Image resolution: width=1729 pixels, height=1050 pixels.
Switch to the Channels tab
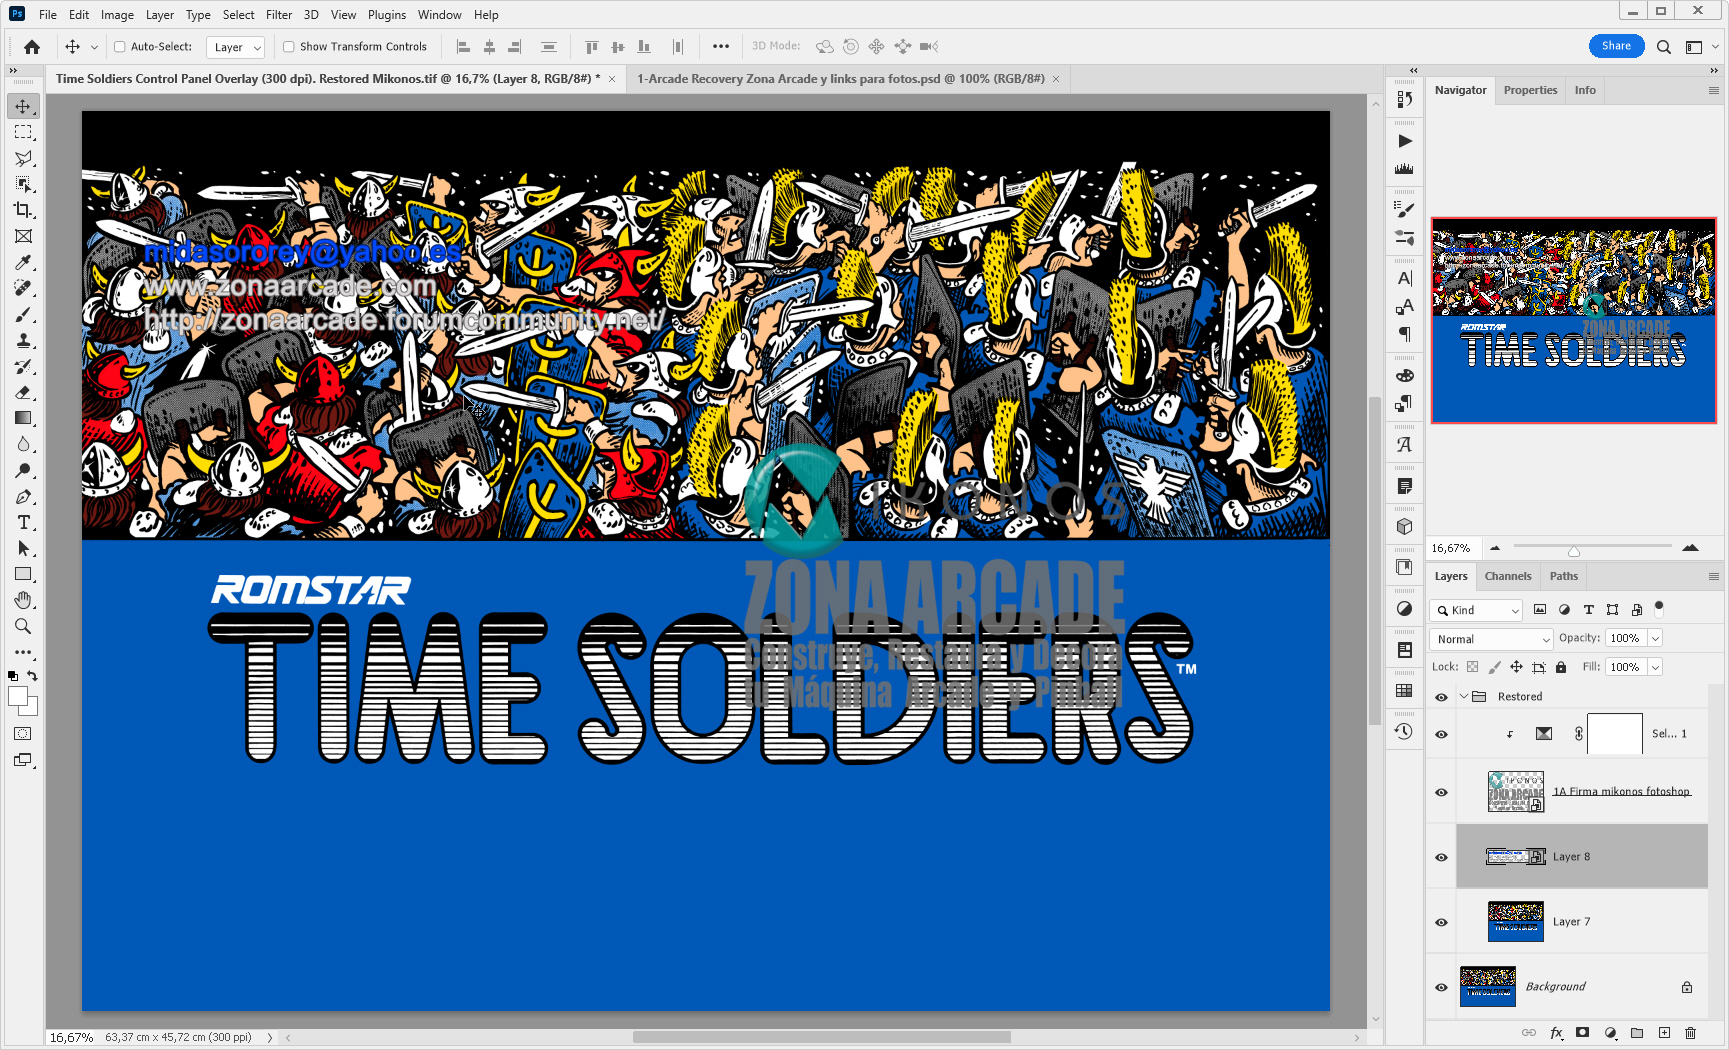pos(1507,576)
